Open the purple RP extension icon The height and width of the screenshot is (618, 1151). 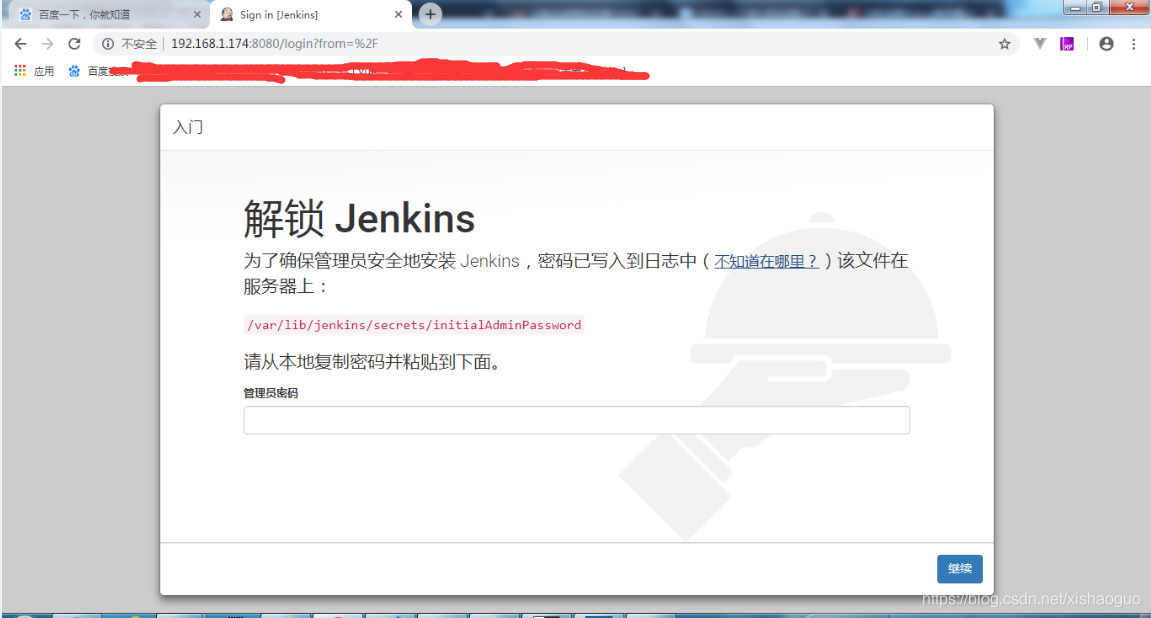(1067, 44)
